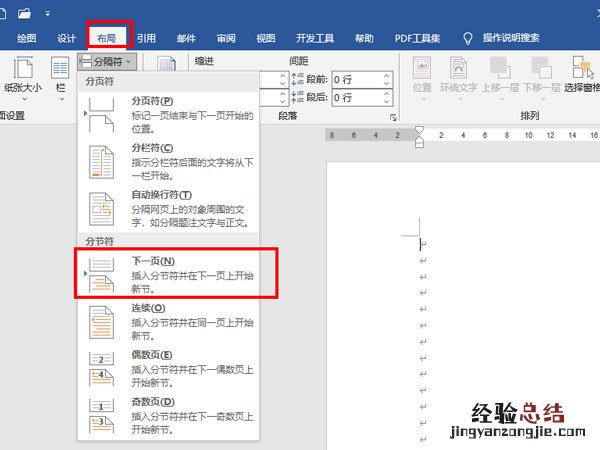Open the 引用 references tab
This screenshot has width=600, height=450.
(146, 38)
